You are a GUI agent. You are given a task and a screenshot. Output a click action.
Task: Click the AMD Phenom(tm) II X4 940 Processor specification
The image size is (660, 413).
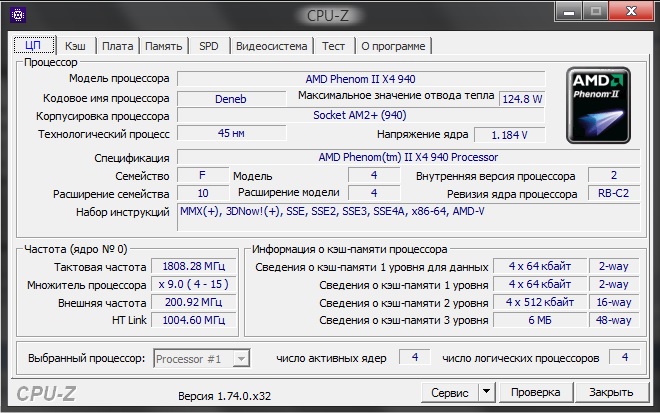408,157
